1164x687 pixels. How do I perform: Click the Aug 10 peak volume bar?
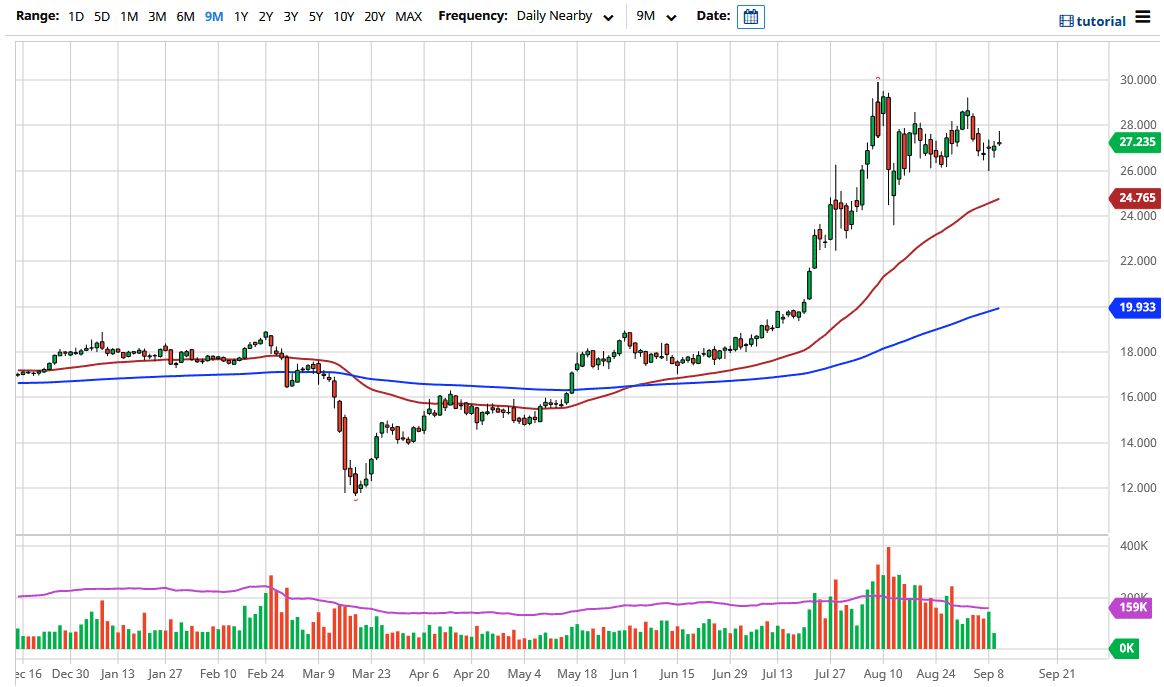pos(887,597)
